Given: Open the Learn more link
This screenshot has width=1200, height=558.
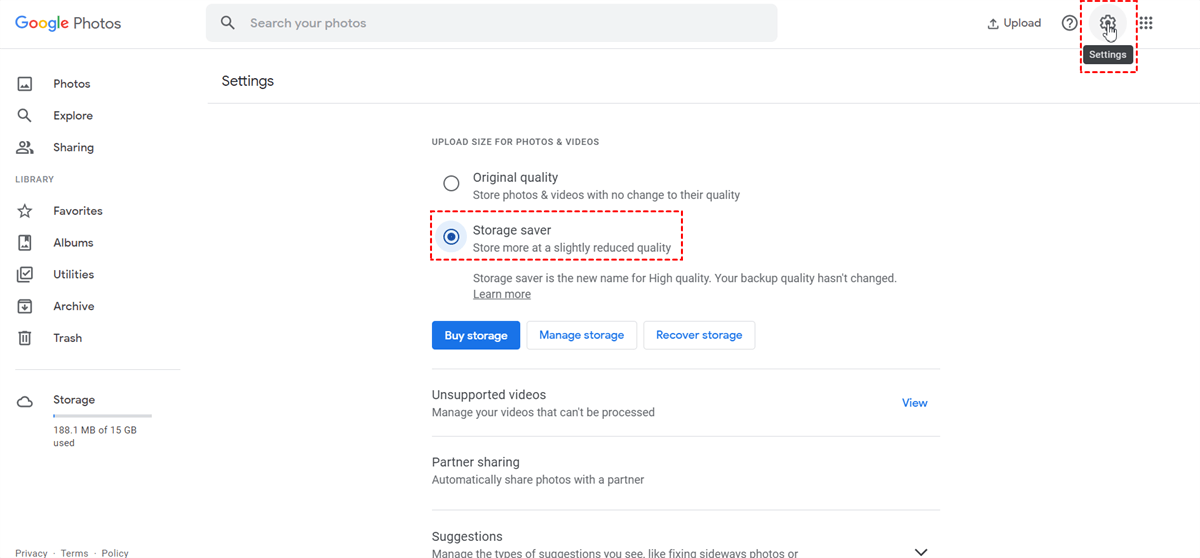Looking at the screenshot, I should [502, 294].
